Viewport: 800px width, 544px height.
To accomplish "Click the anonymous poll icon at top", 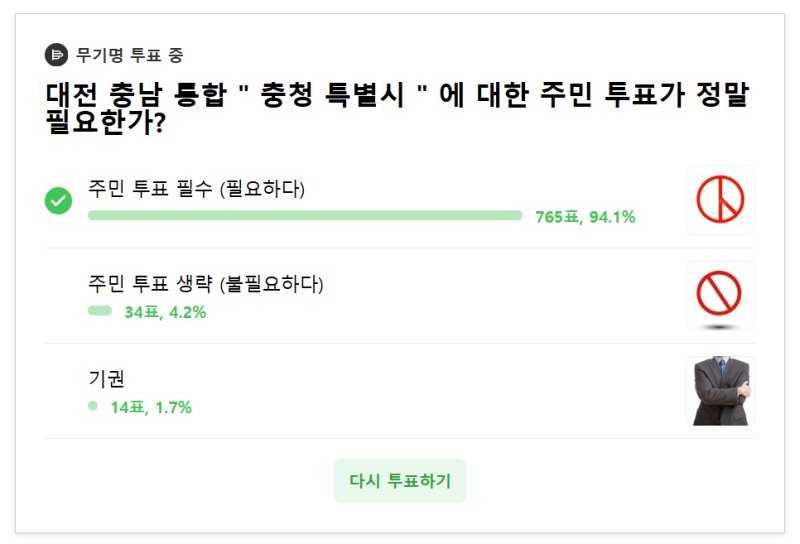I will [56, 55].
